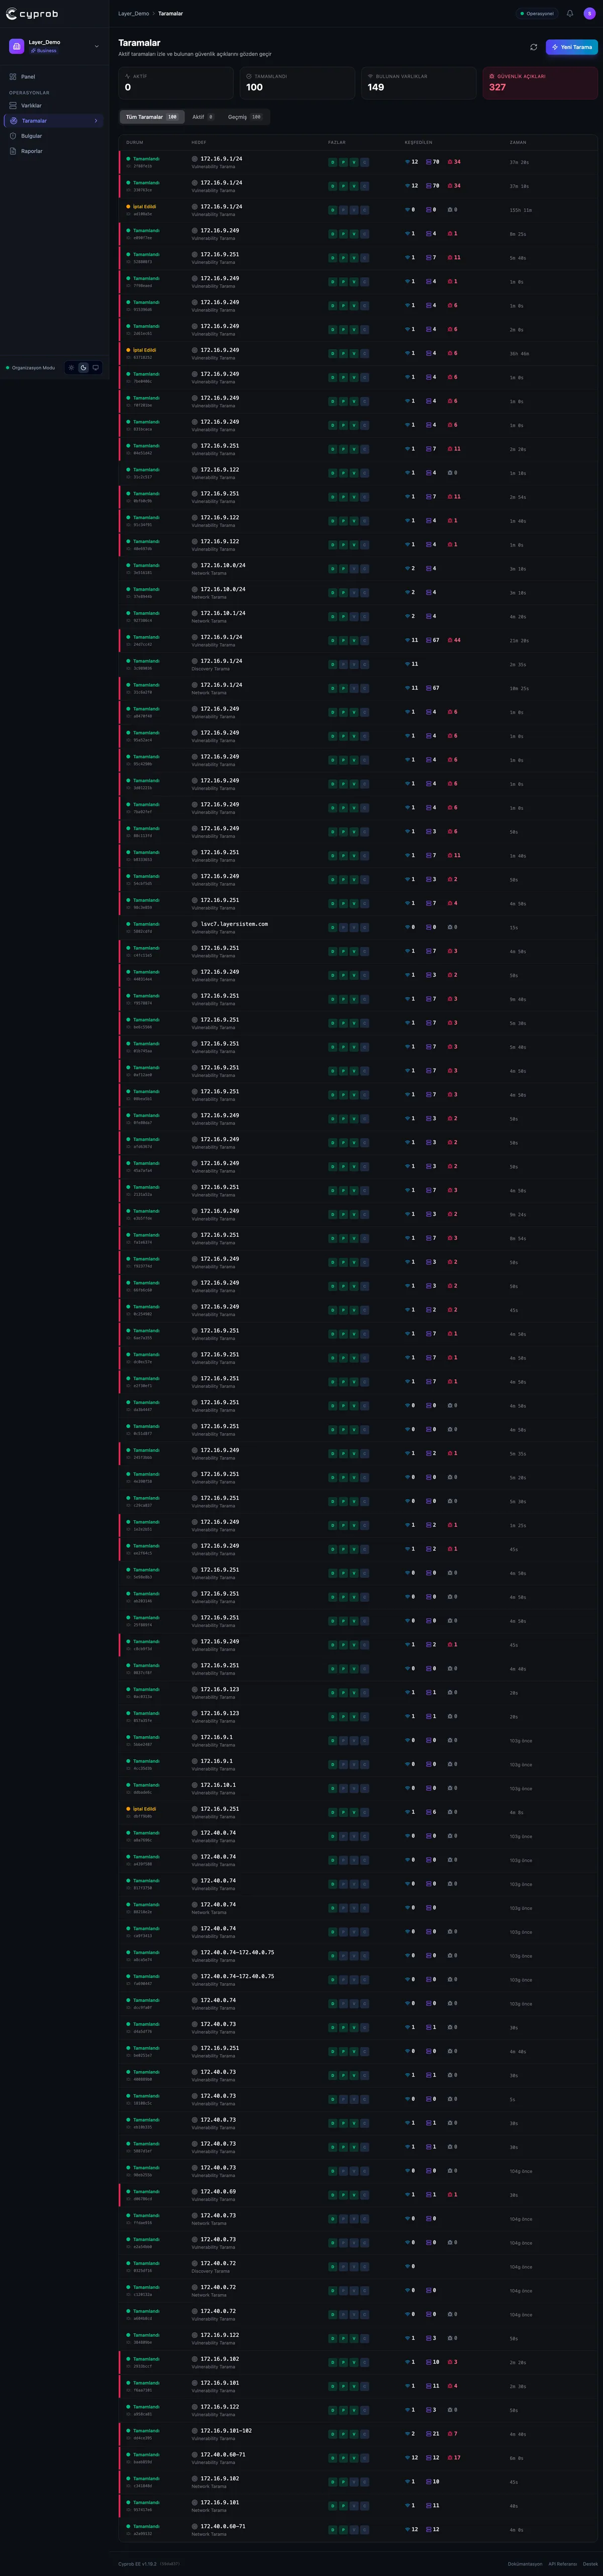Viewport: 603px width, 2576px height.
Task: Open the 172.40.0.72 Discovery Tarama row
Action: click(358, 2267)
